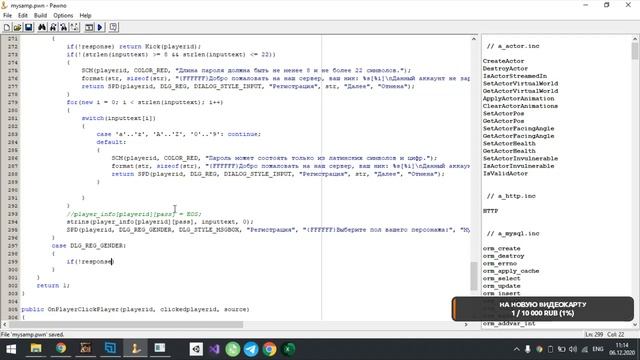Open the second Chrome icon beside Telegram
640x360 pixels.
pos(269,349)
